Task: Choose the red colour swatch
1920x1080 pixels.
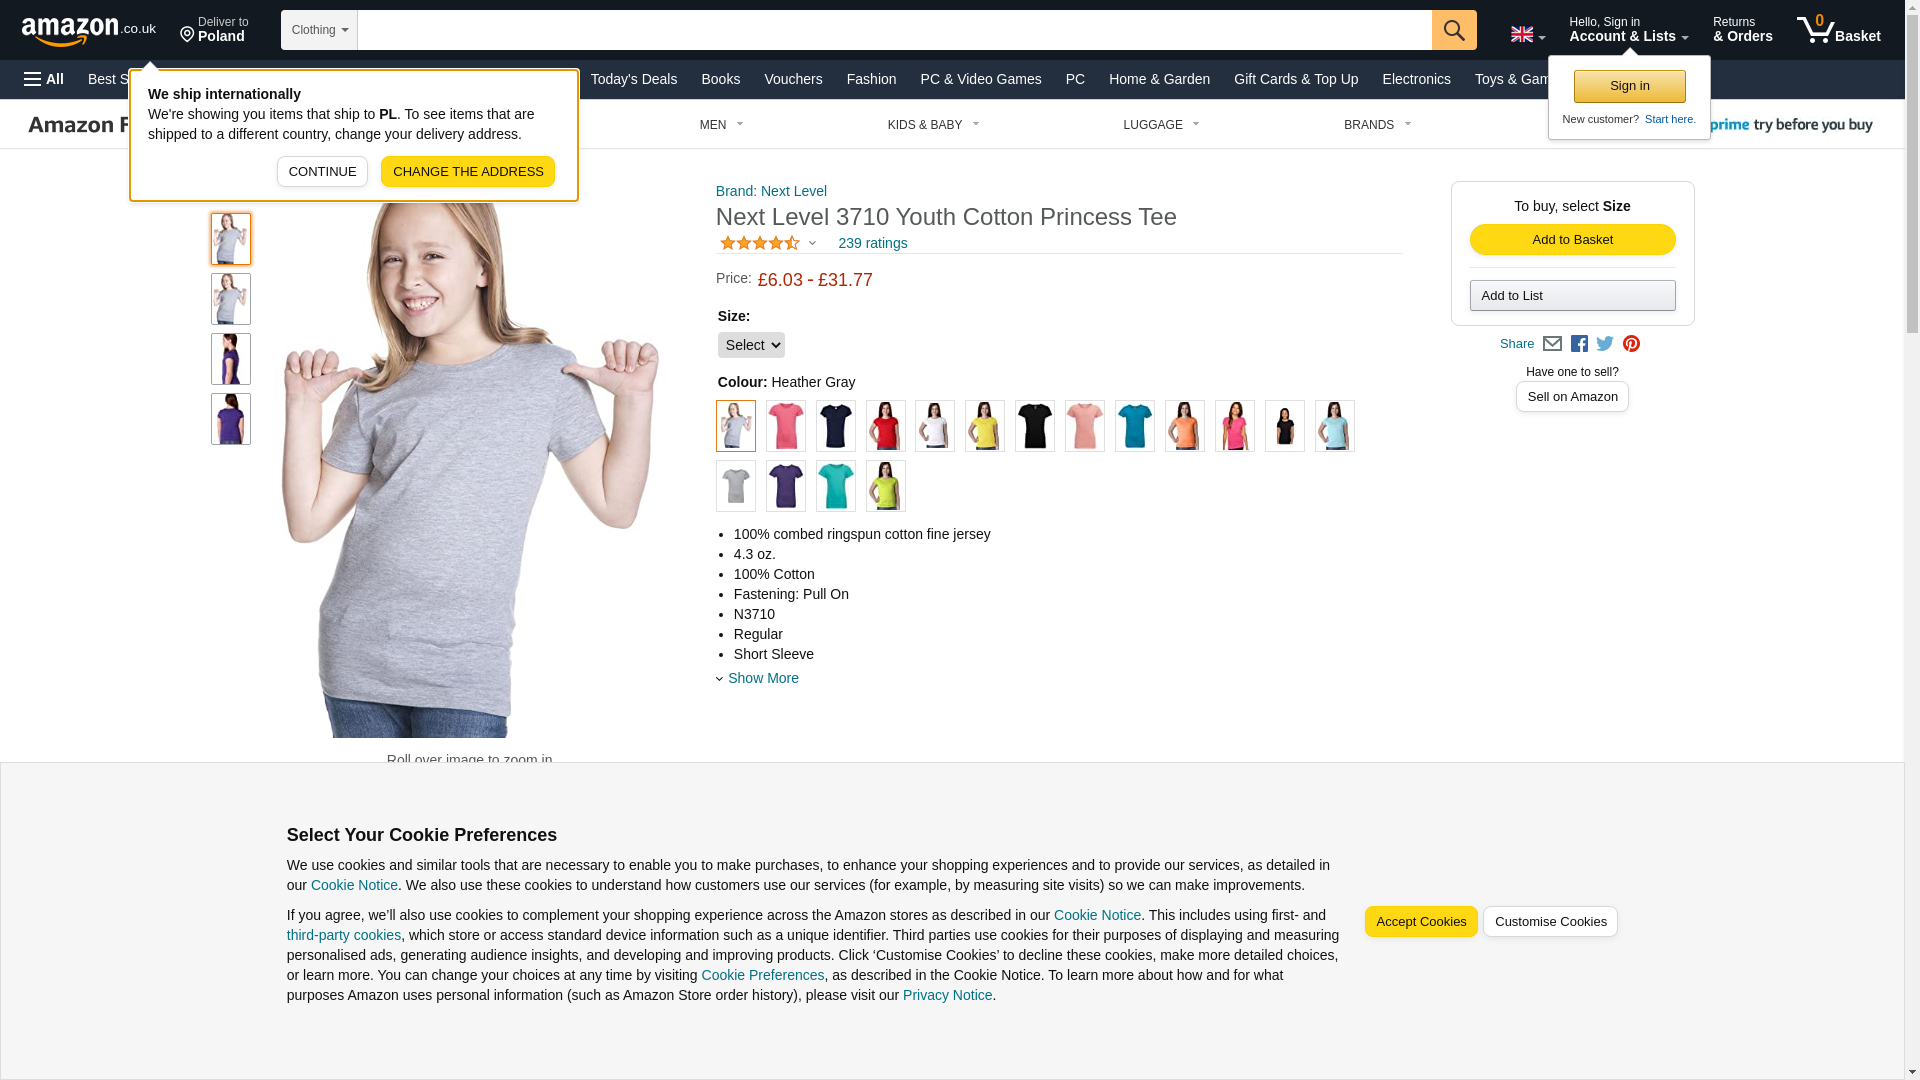Action: click(885, 426)
